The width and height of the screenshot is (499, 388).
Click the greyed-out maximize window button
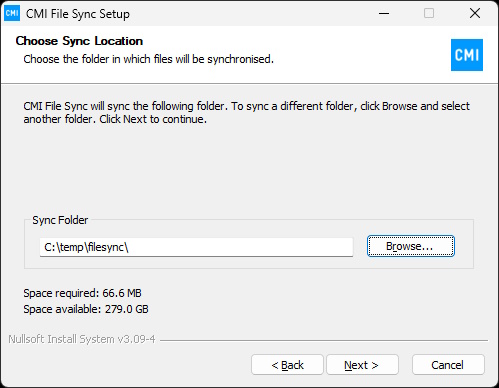(x=429, y=13)
